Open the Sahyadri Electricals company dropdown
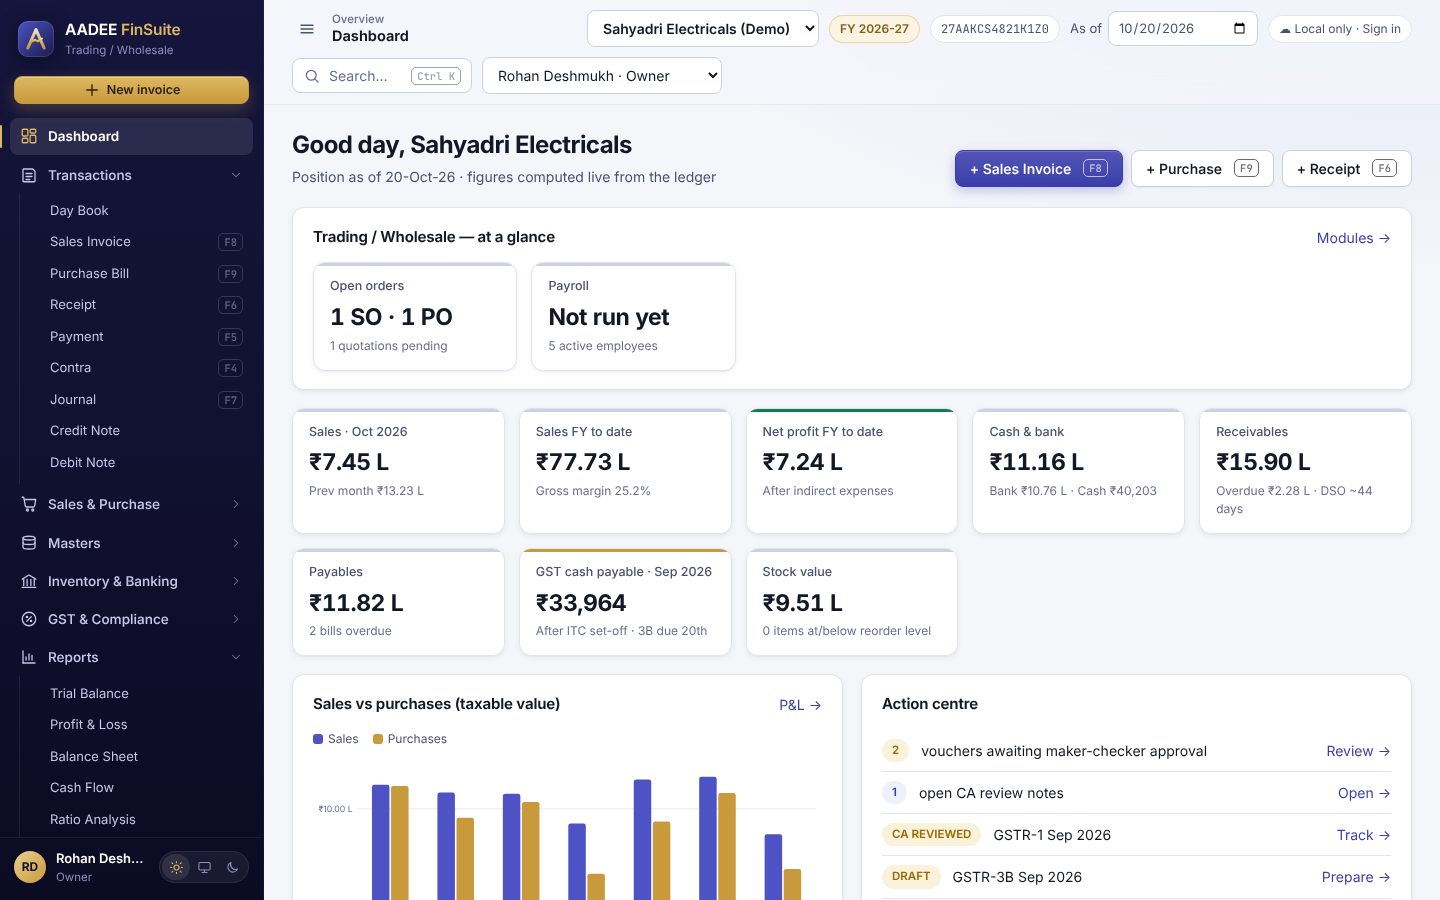 click(703, 28)
